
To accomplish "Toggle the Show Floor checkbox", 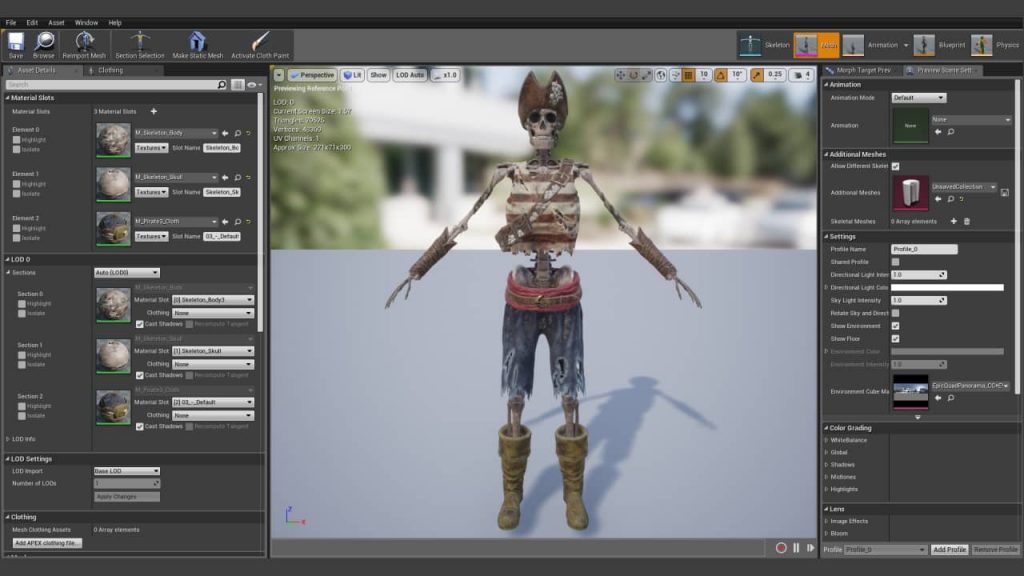I will (895, 339).
